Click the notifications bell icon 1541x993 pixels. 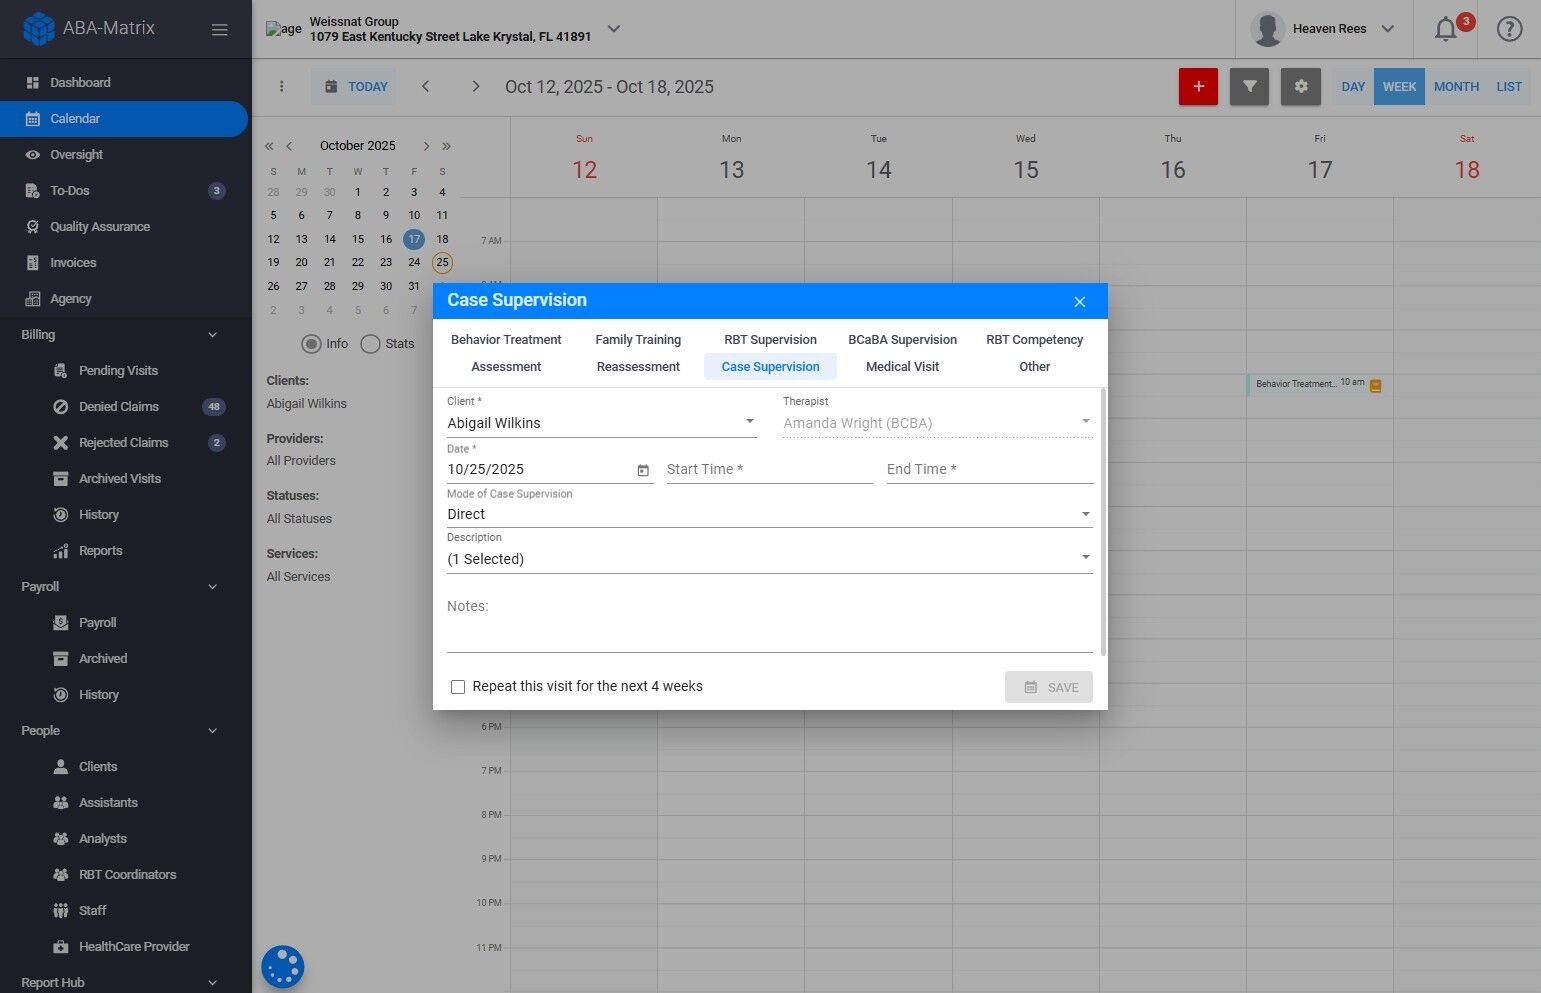pos(1445,29)
